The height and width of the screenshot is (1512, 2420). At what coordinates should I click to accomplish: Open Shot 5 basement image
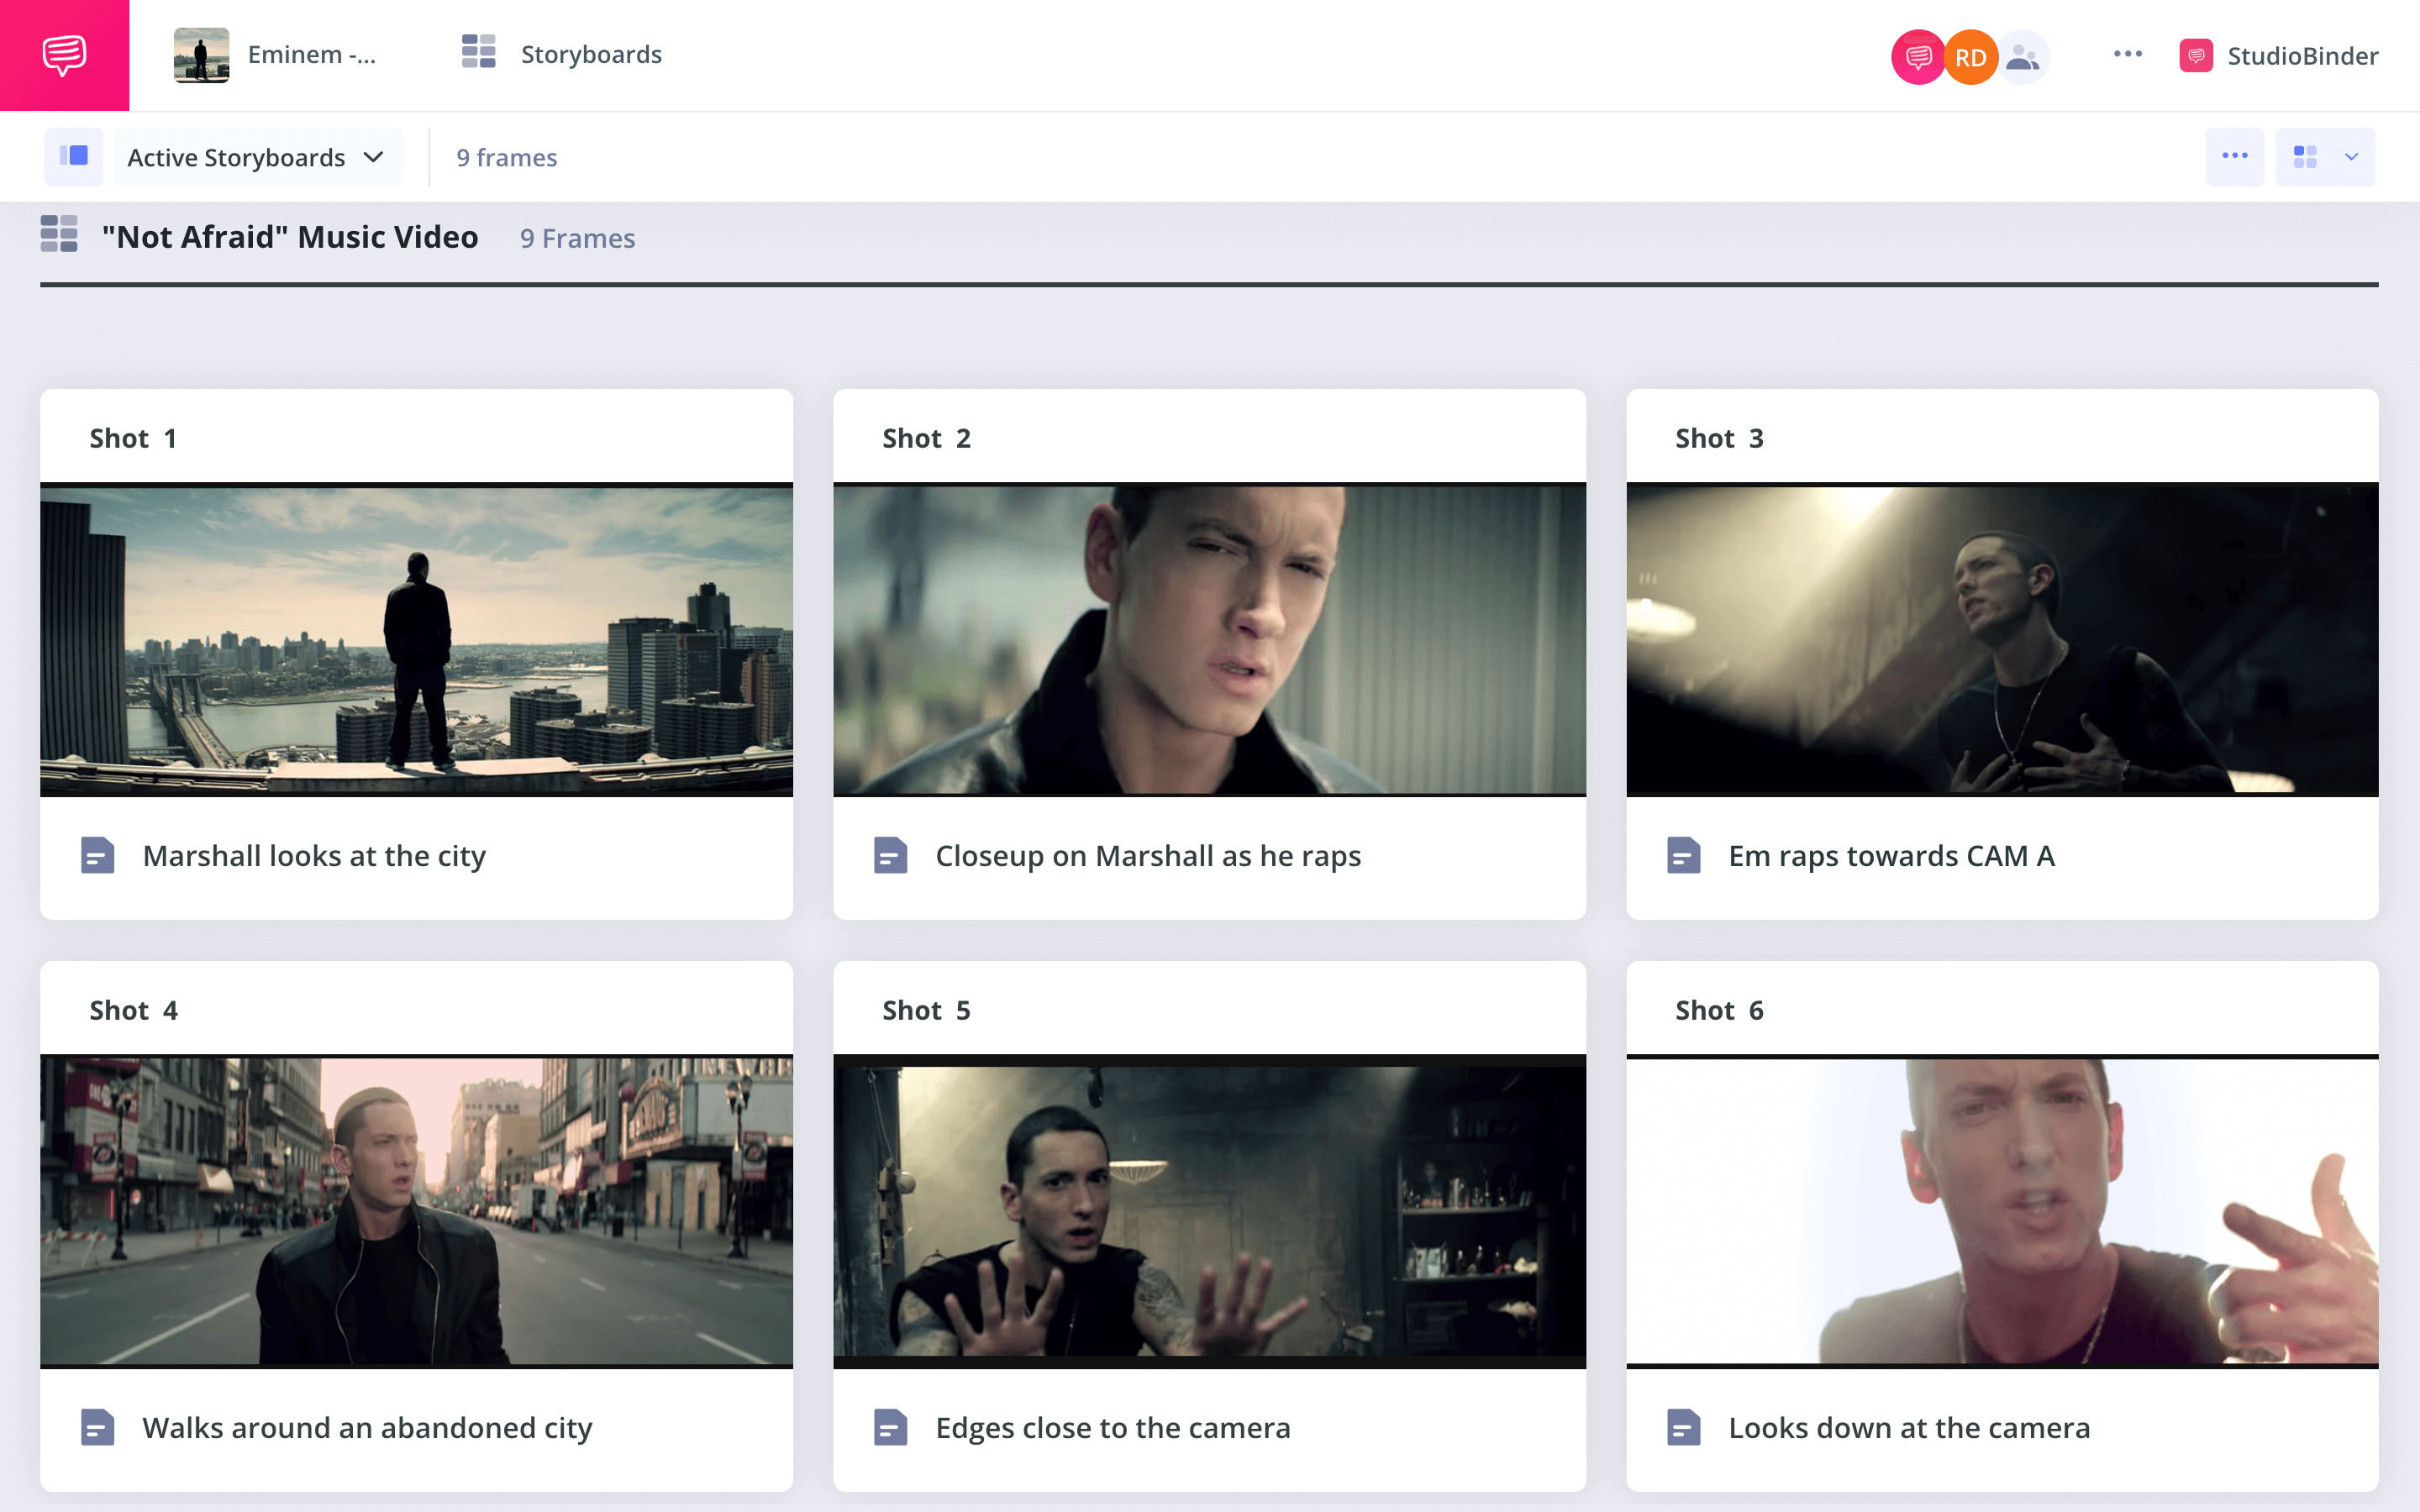coord(1210,1212)
